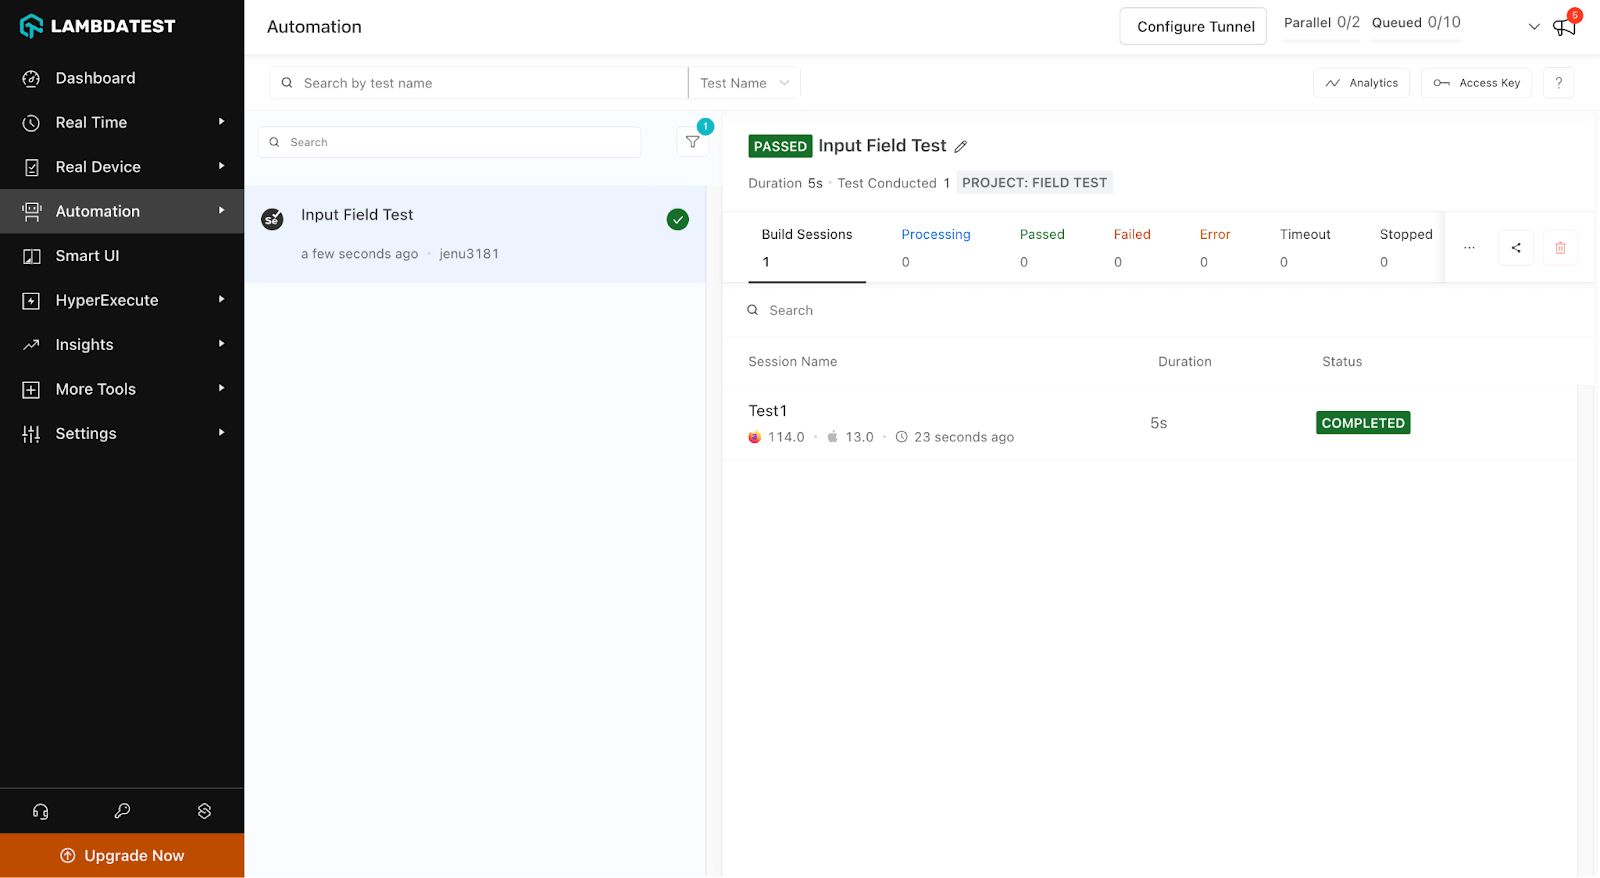
Task: Click the Status column header
Action: (x=1342, y=362)
